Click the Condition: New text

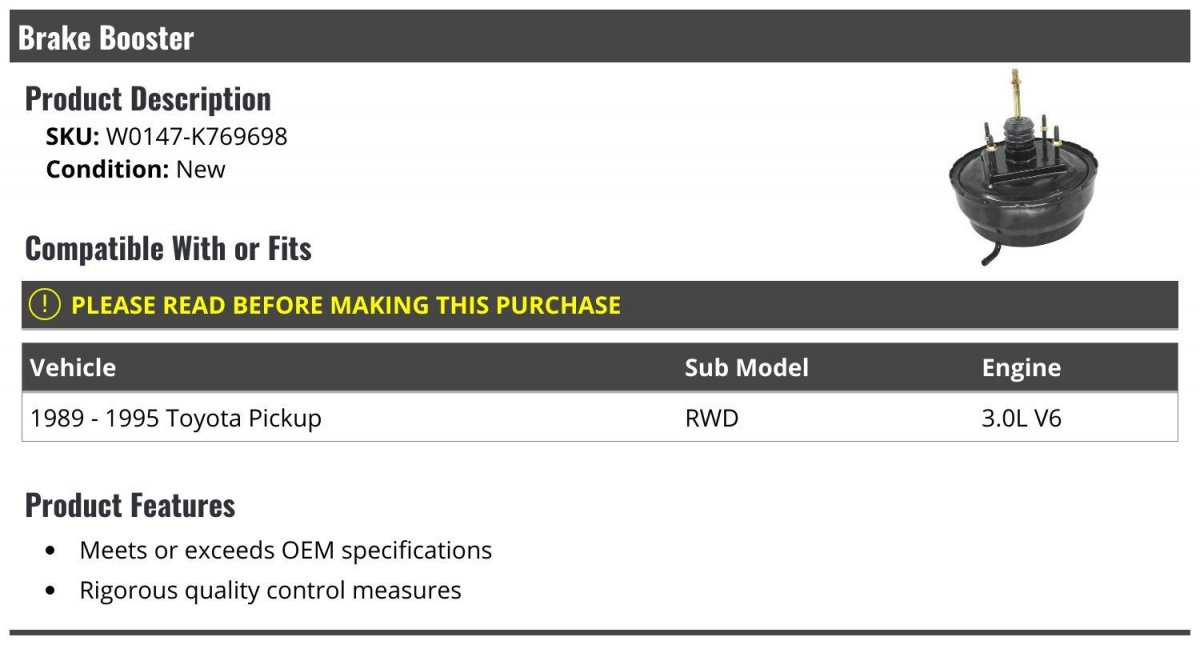pos(136,169)
